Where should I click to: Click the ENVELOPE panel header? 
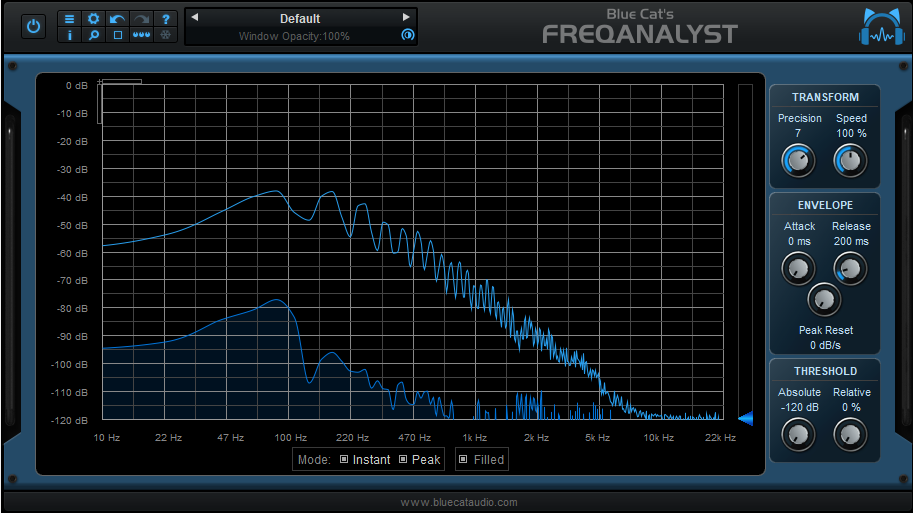825,205
